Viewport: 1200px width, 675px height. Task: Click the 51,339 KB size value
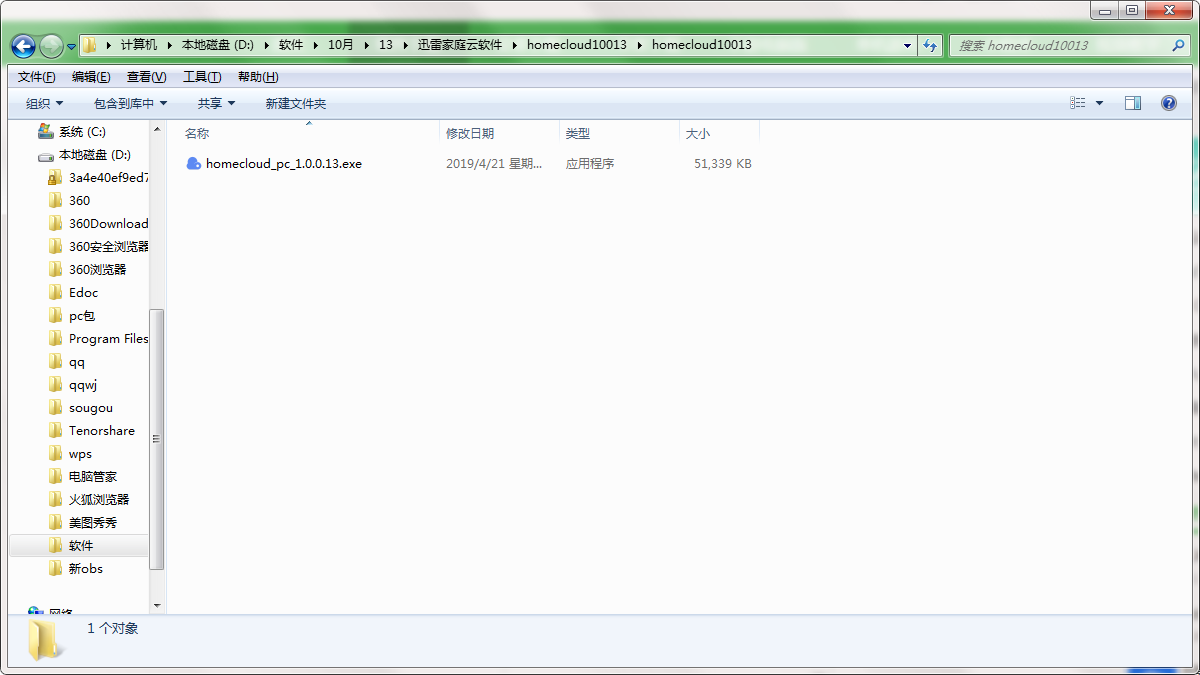coord(723,163)
